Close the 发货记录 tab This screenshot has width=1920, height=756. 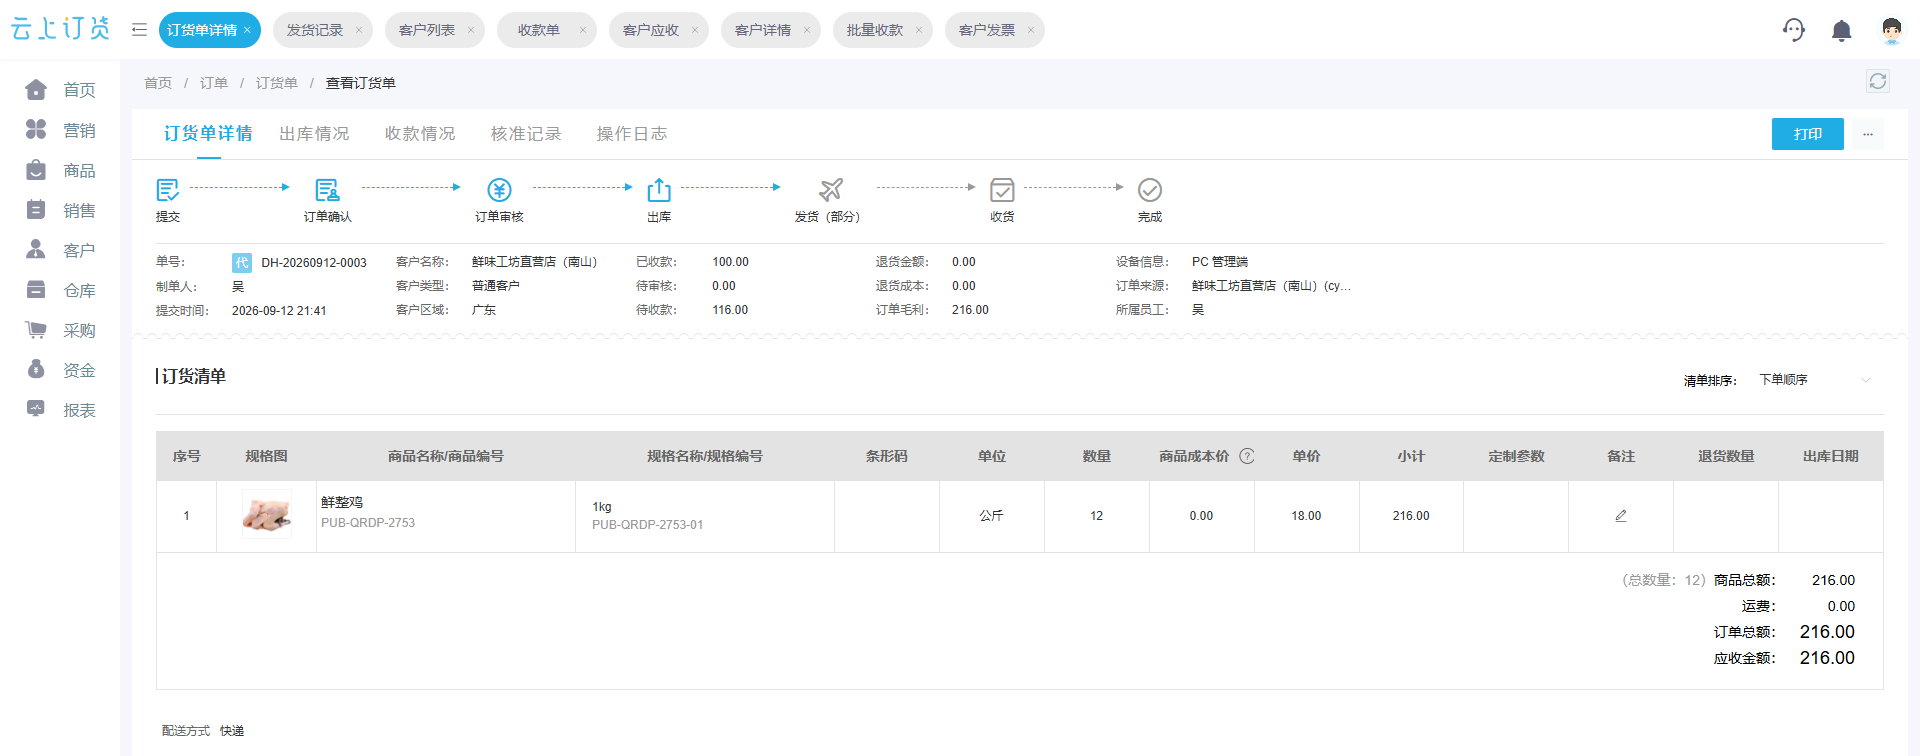(359, 30)
